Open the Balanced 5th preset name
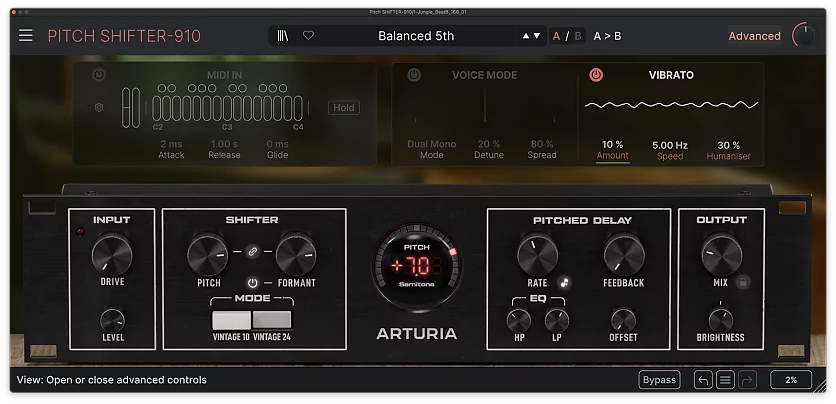 coord(416,36)
